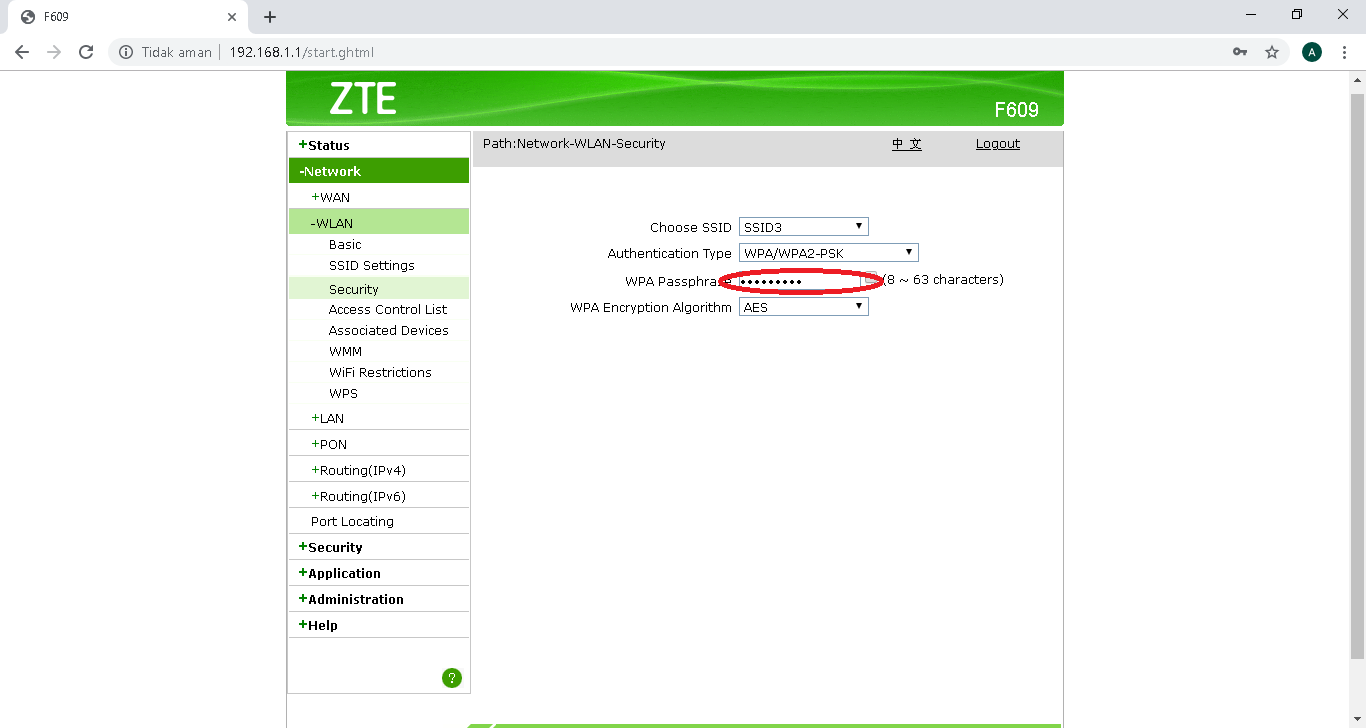Click the green help question mark icon
Viewport: 1366px width, 728px height.
[x=452, y=678]
